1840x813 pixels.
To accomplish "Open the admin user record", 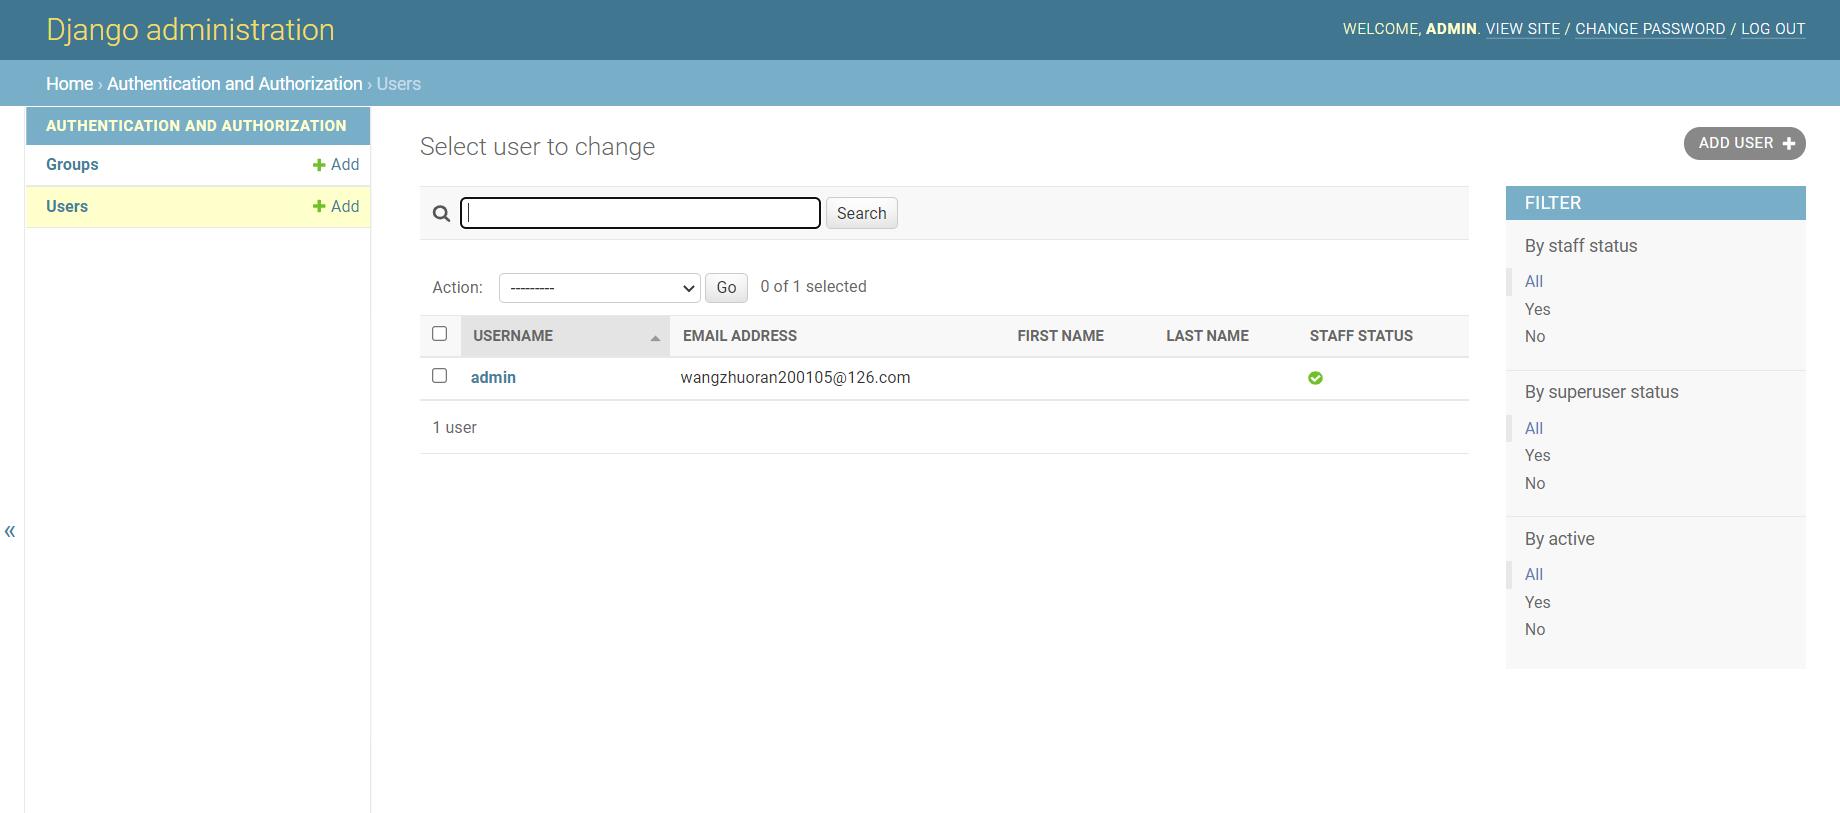I will (x=493, y=377).
